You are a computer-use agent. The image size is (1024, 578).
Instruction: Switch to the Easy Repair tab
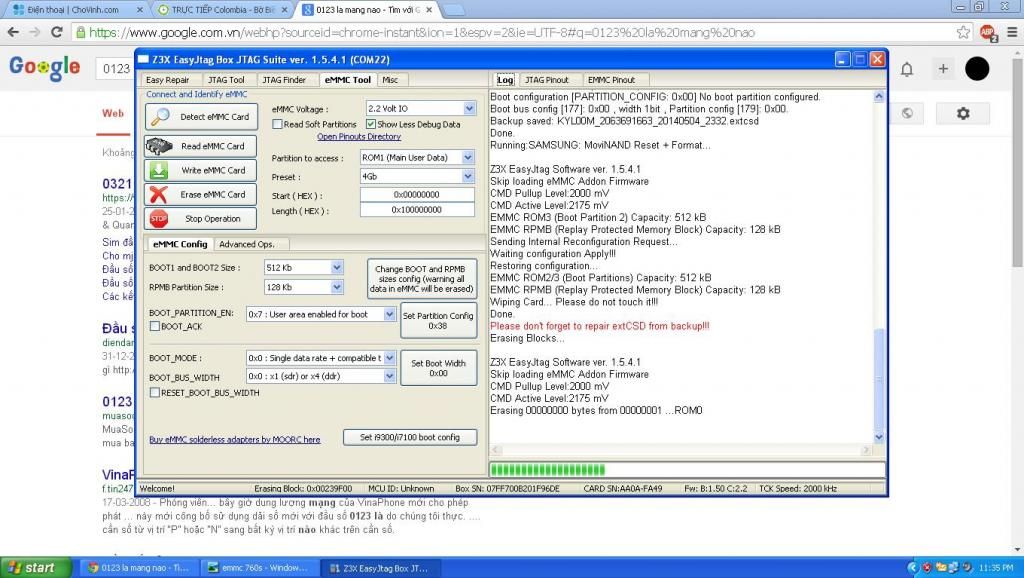[168, 80]
